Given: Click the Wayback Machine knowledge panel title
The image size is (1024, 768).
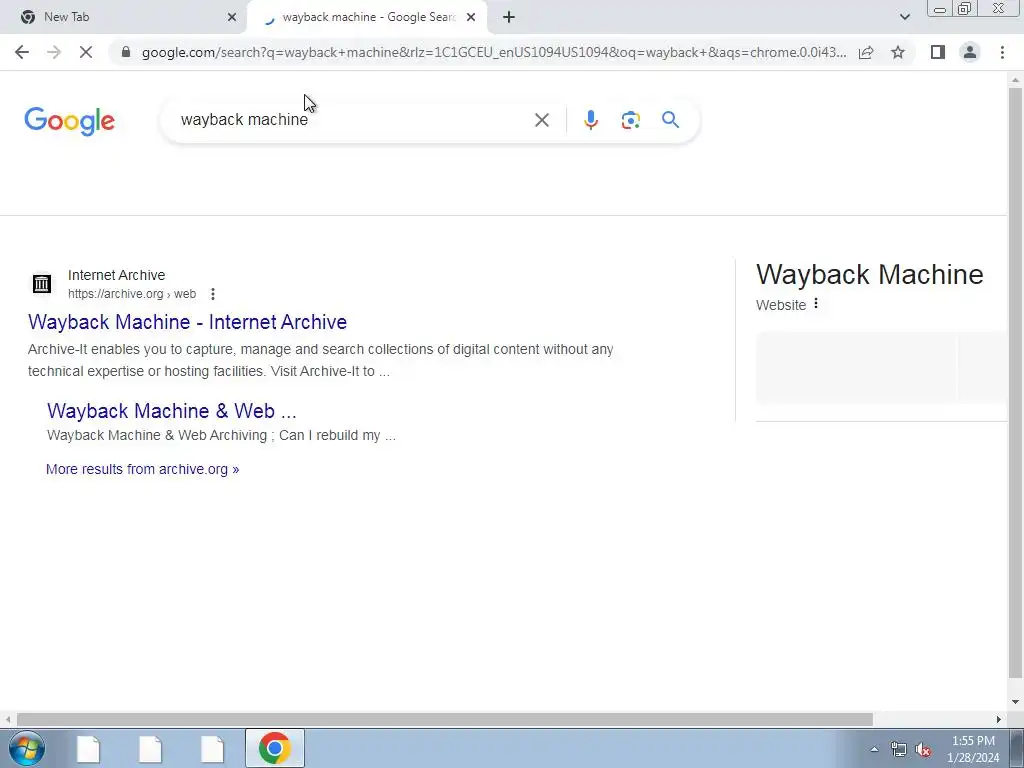Looking at the screenshot, I should (x=869, y=274).
